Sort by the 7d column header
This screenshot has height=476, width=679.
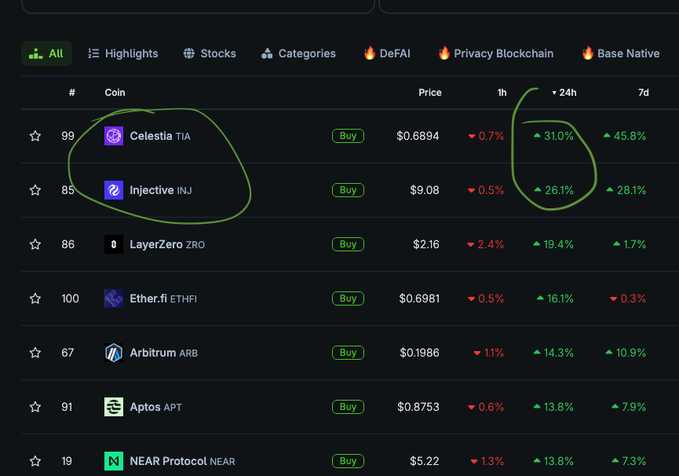(x=643, y=93)
